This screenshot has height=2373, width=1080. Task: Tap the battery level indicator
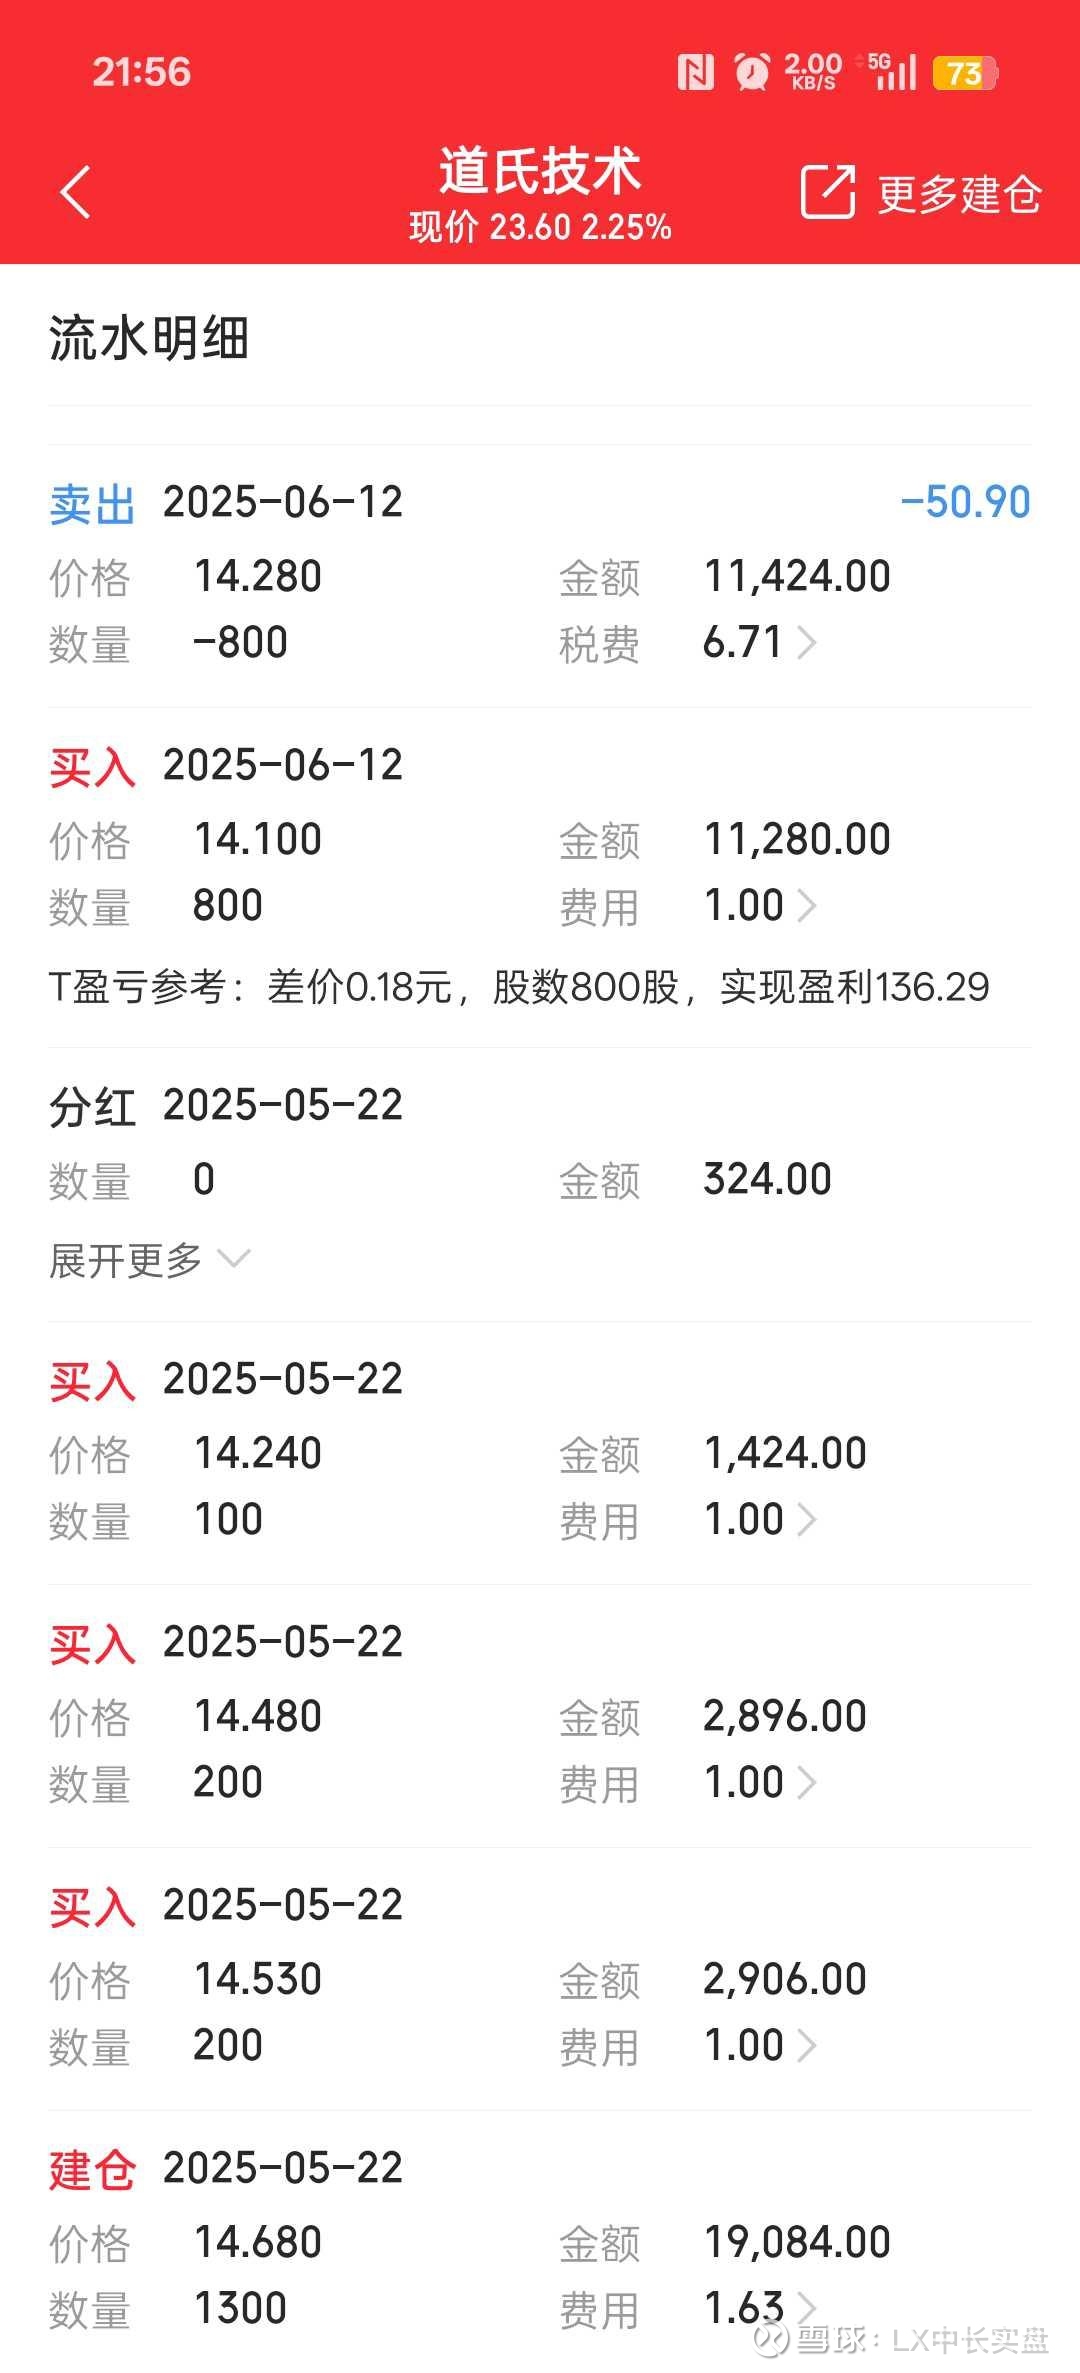[x=965, y=73]
